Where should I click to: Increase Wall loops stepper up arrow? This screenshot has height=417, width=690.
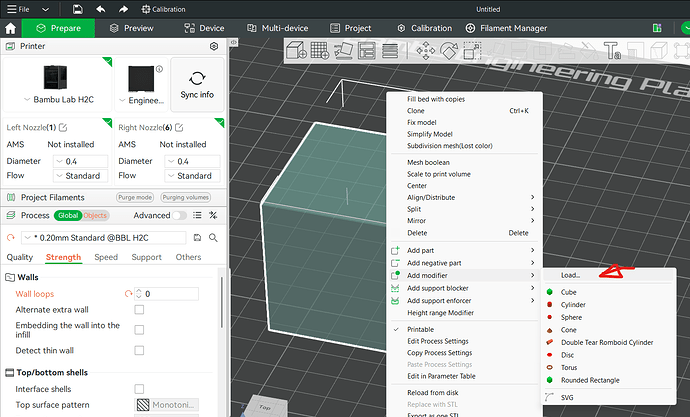(x=139, y=291)
